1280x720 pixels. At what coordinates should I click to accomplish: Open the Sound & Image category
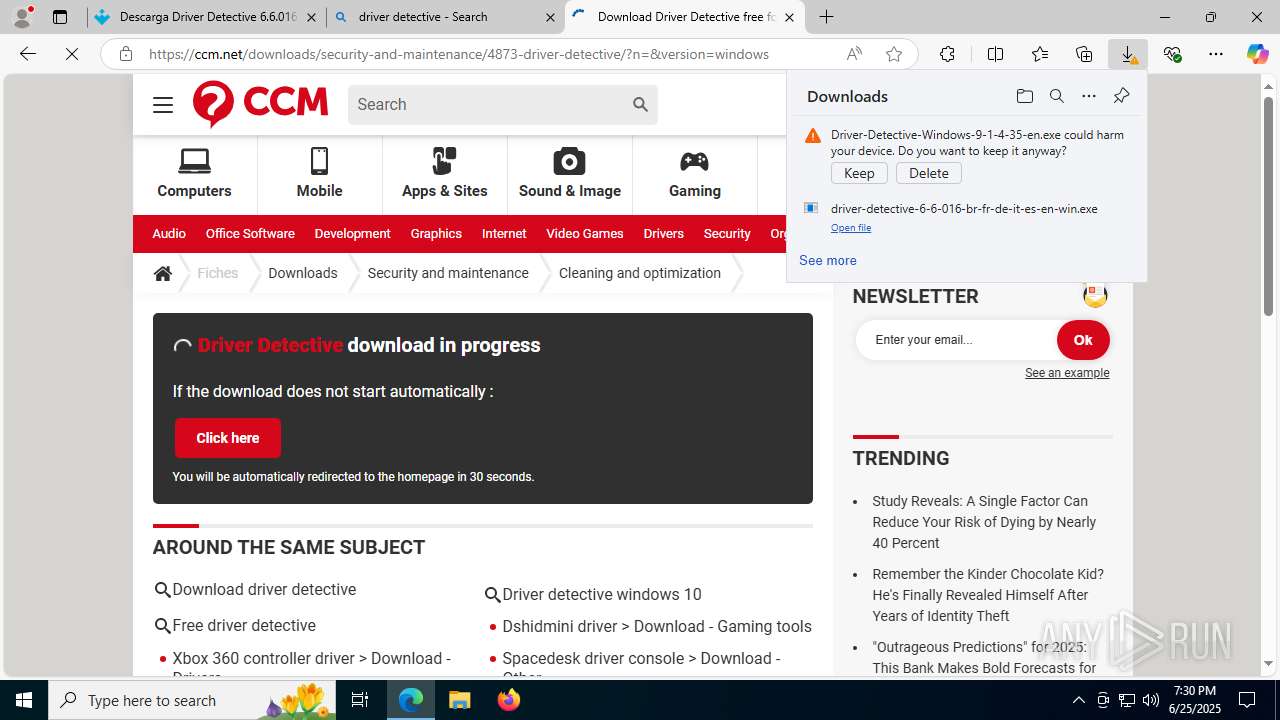570,174
